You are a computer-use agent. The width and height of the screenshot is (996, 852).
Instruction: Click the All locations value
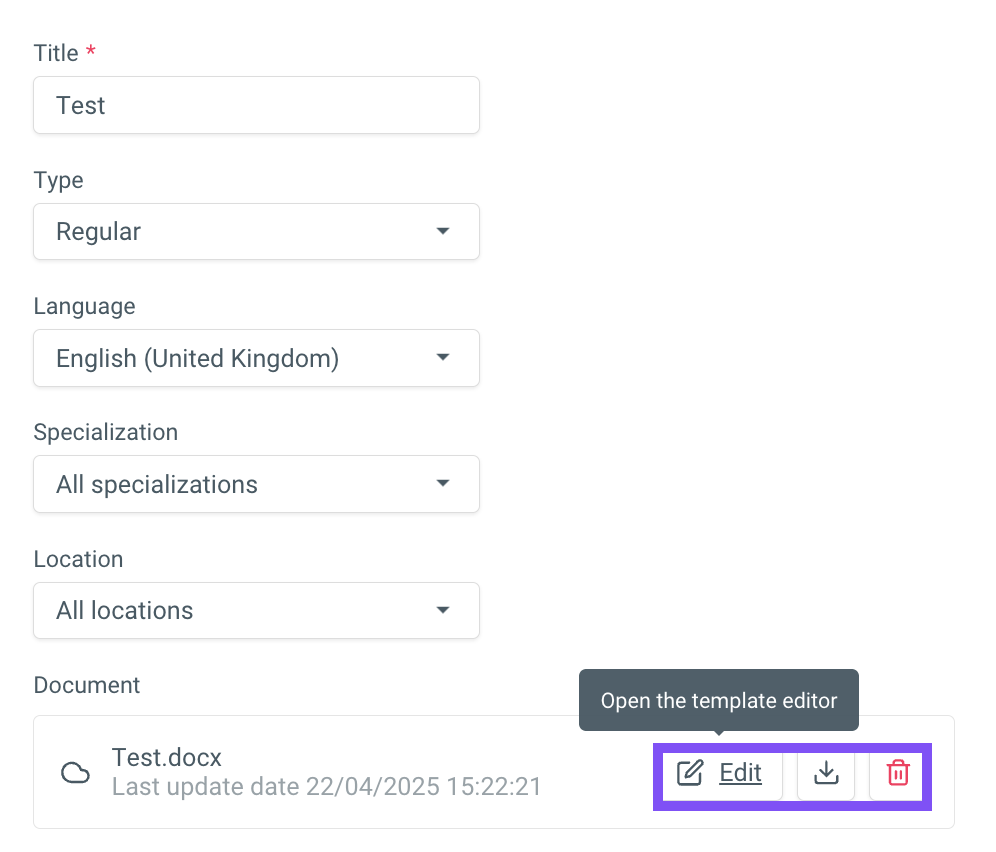point(124,611)
